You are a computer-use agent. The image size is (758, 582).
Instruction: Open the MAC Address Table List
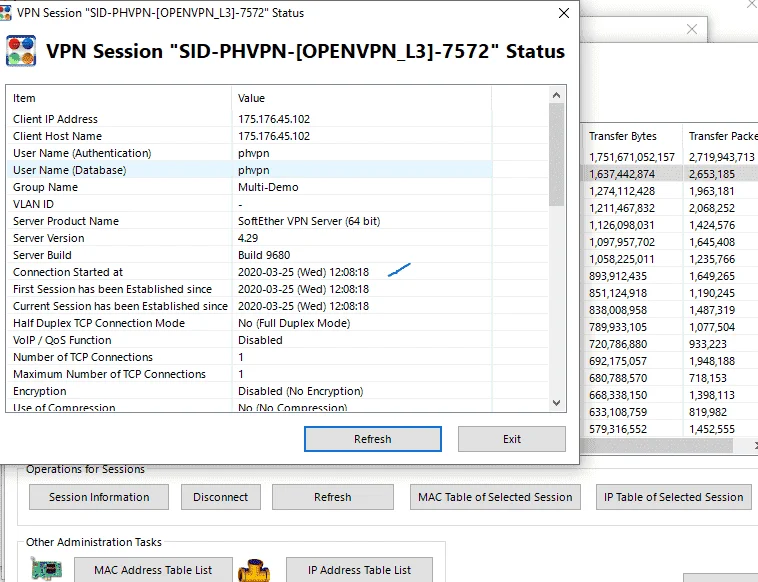[153, 570]
